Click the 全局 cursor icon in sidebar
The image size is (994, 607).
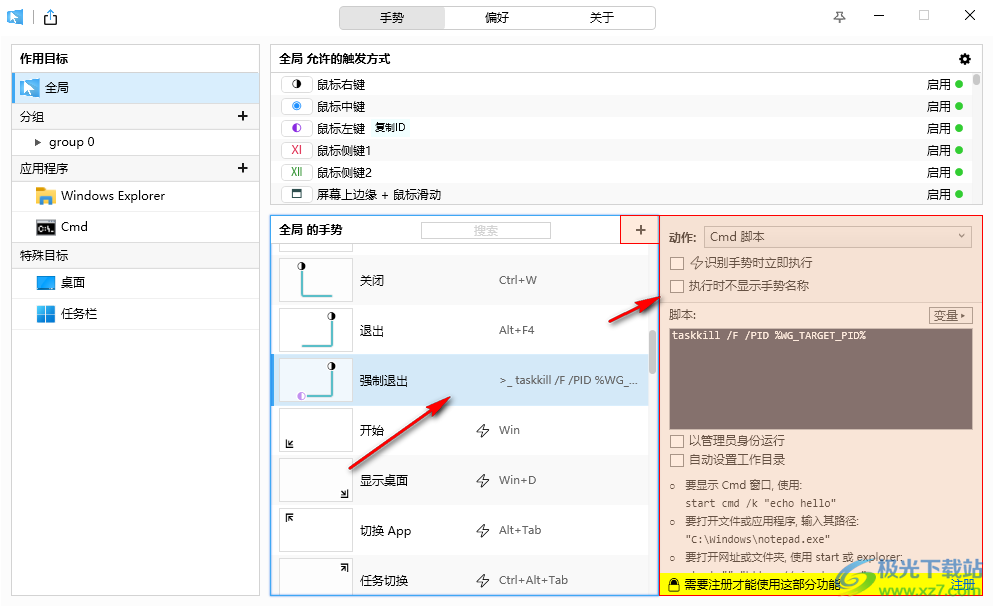coord(29,88)
